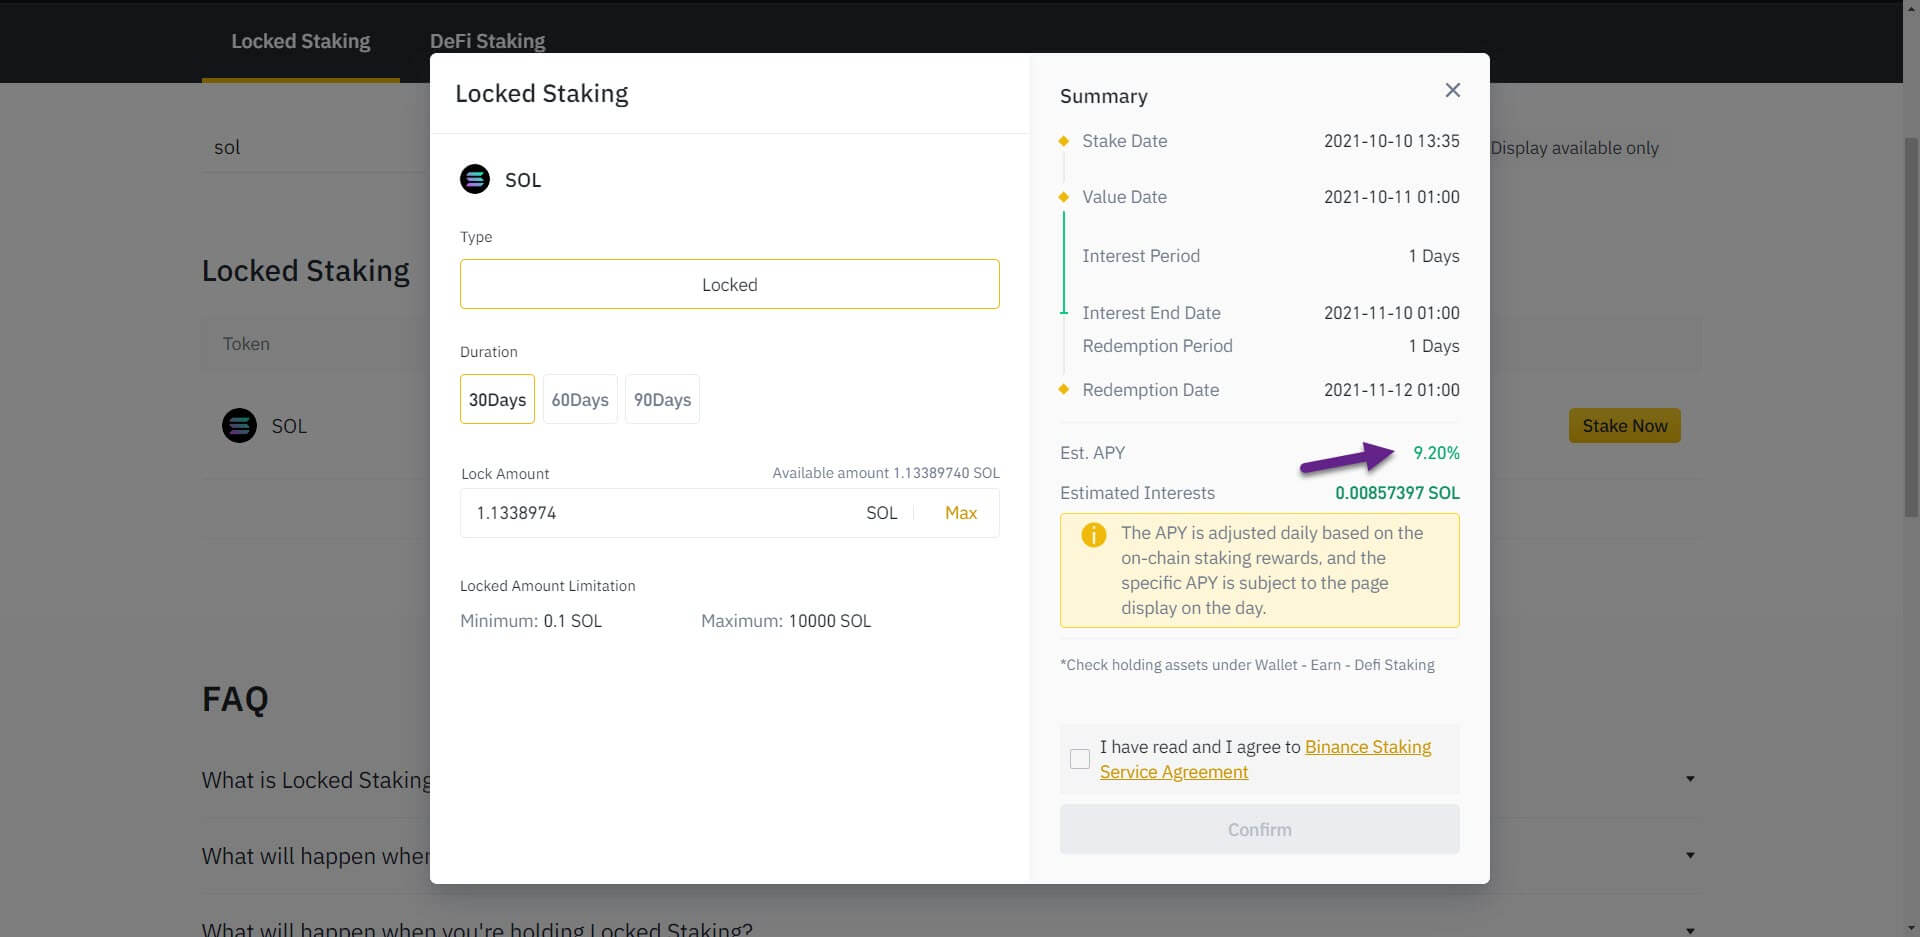
Task: Select the 60Days duration option
Action: pyautogui.click(x=580, y=399)
